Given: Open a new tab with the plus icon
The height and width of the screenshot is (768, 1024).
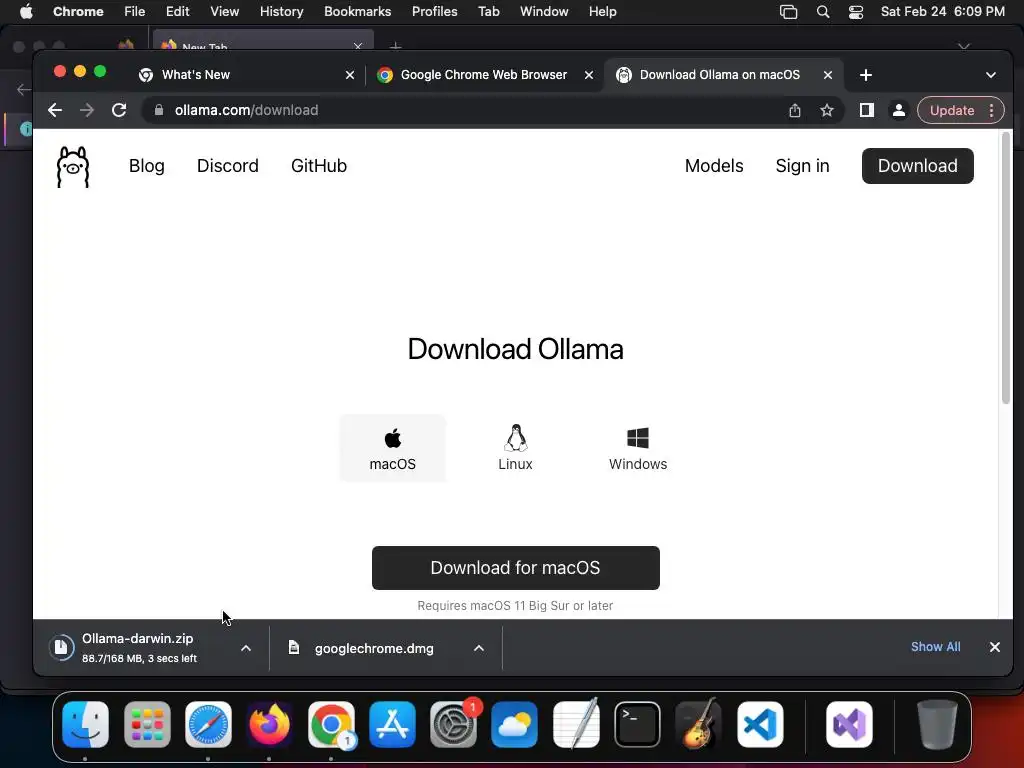Looking at the screenshot, I should (866, 75).
